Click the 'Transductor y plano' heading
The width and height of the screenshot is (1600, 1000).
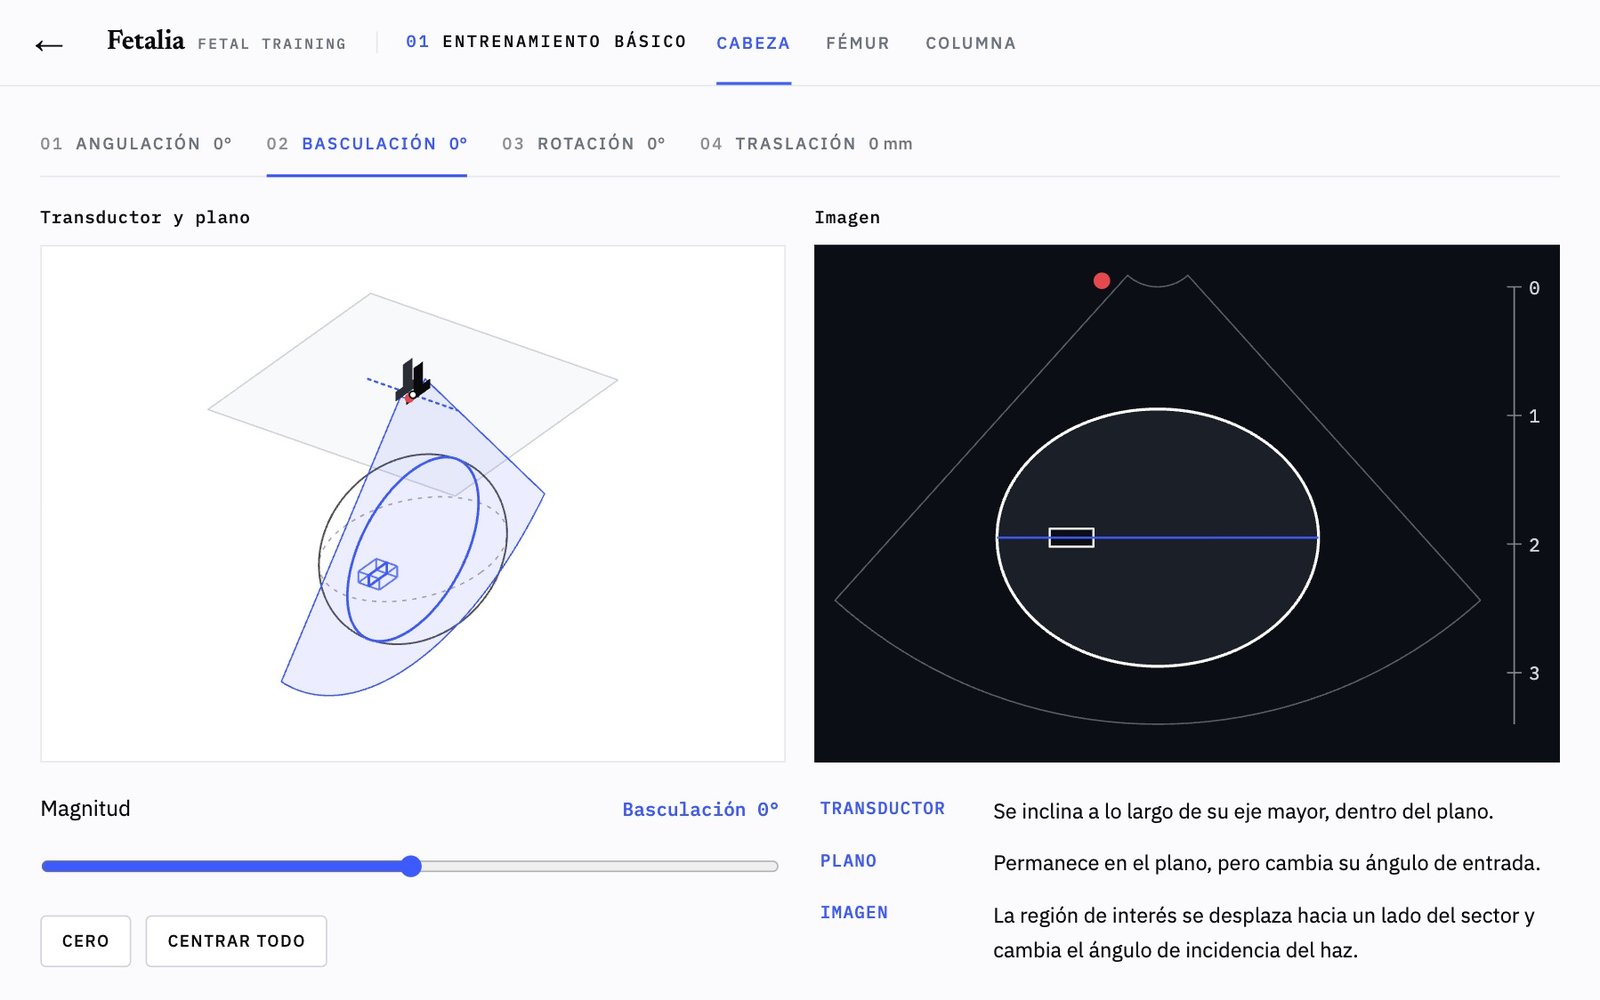tap(145, 217)
